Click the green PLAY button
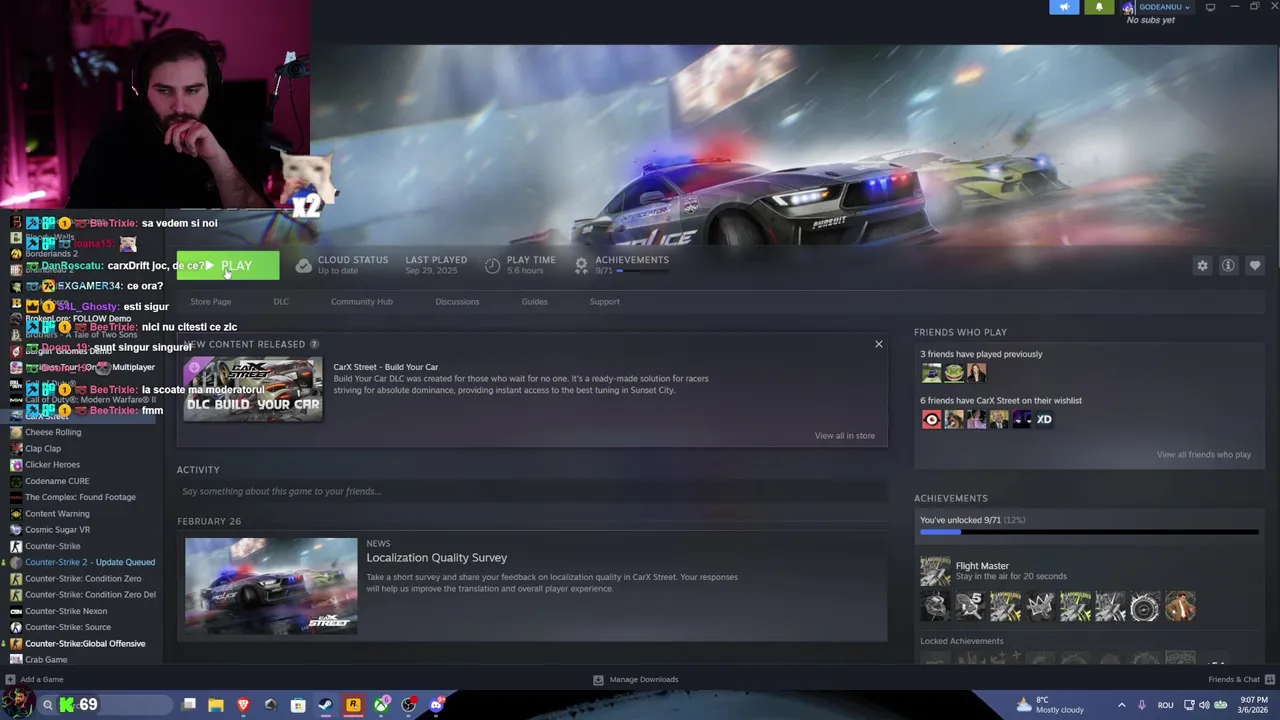1280x720 pixels. (x=228, y=266)
